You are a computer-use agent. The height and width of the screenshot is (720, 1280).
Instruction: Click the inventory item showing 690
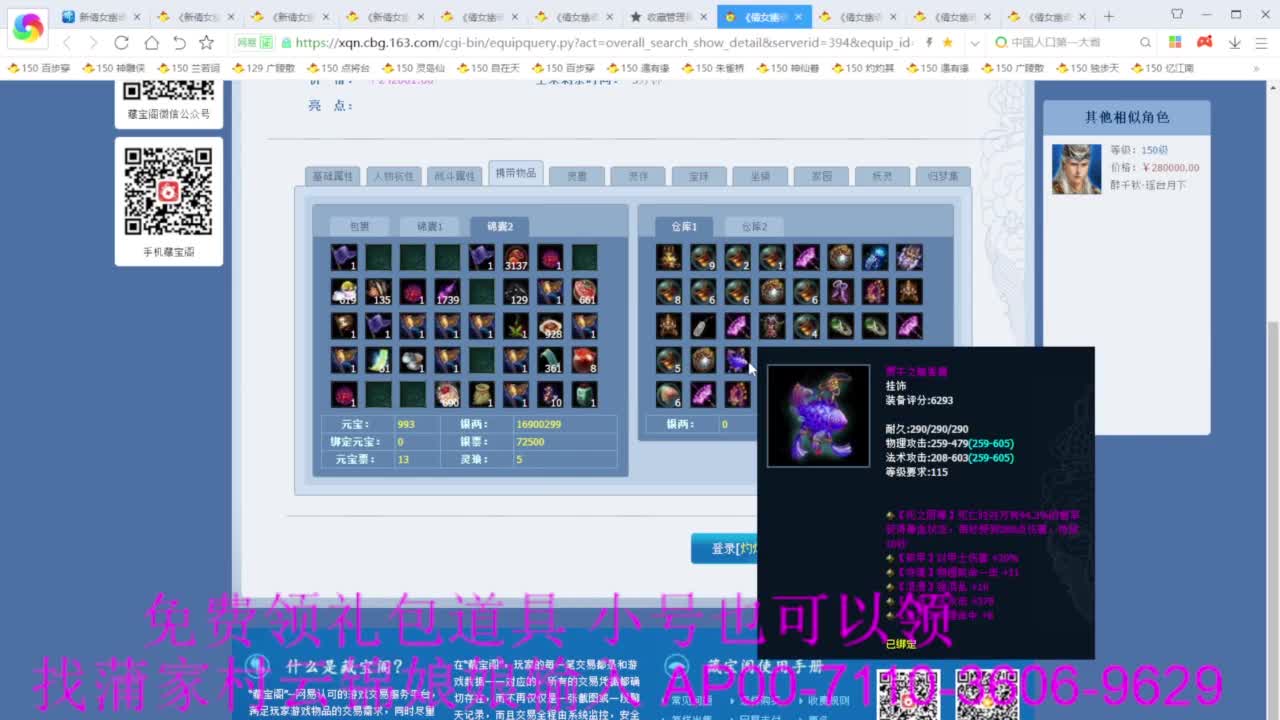tap(447, 394)
